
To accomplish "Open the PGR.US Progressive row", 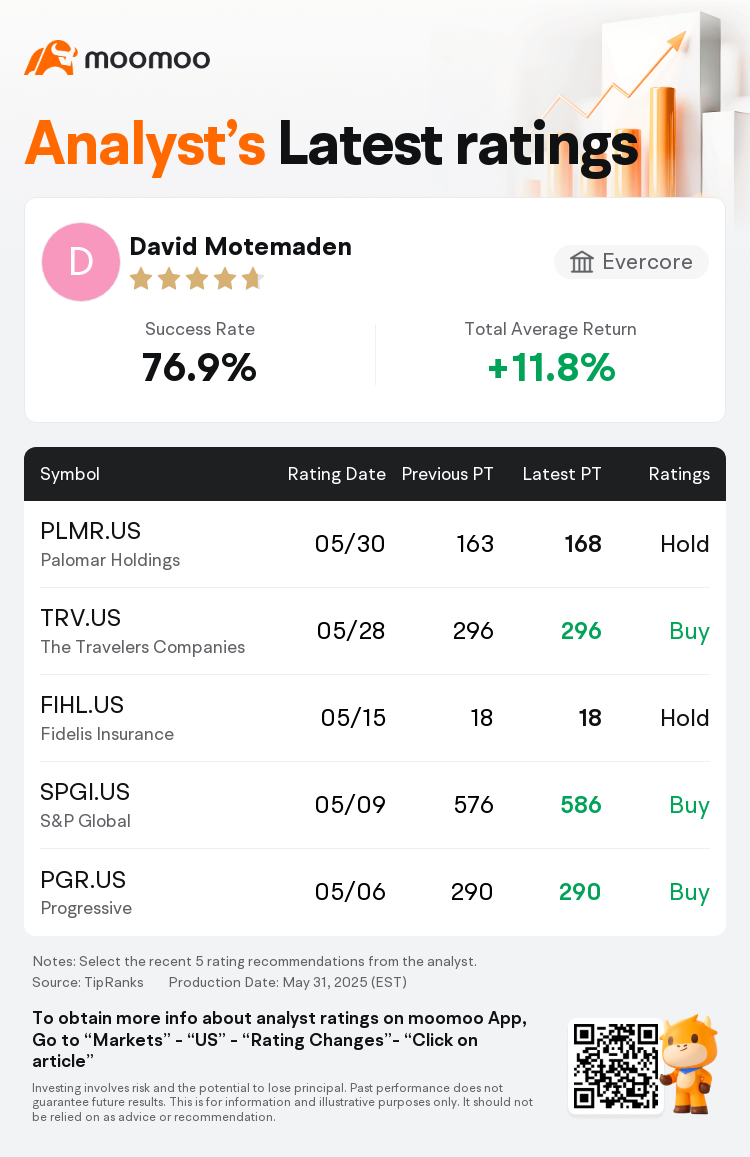I will tap(375, 893).
